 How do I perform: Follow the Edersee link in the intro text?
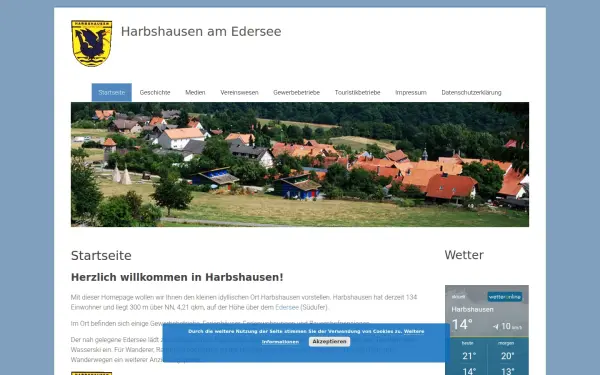click(x=287, y=307)
